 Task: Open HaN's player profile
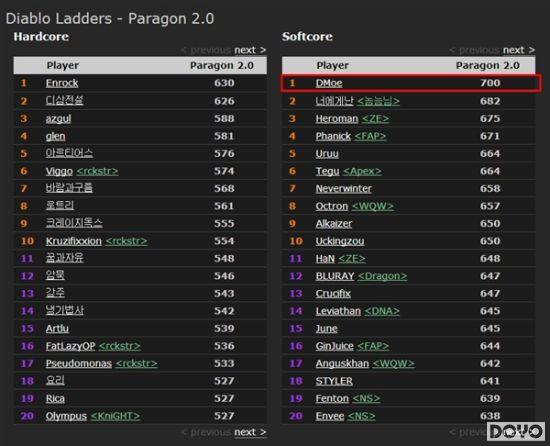pyautogui.click(x=325, y=258)
